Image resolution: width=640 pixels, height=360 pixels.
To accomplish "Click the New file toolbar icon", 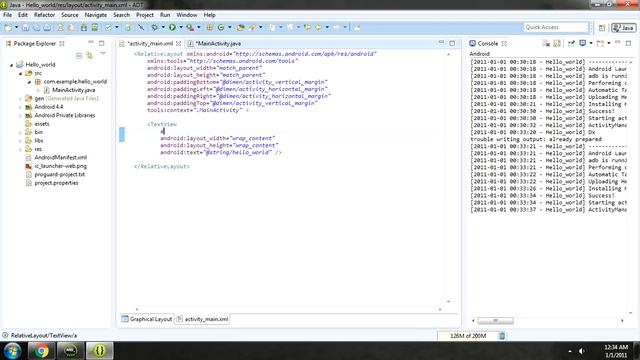I will pyautogui.click(x=8, y=27).
